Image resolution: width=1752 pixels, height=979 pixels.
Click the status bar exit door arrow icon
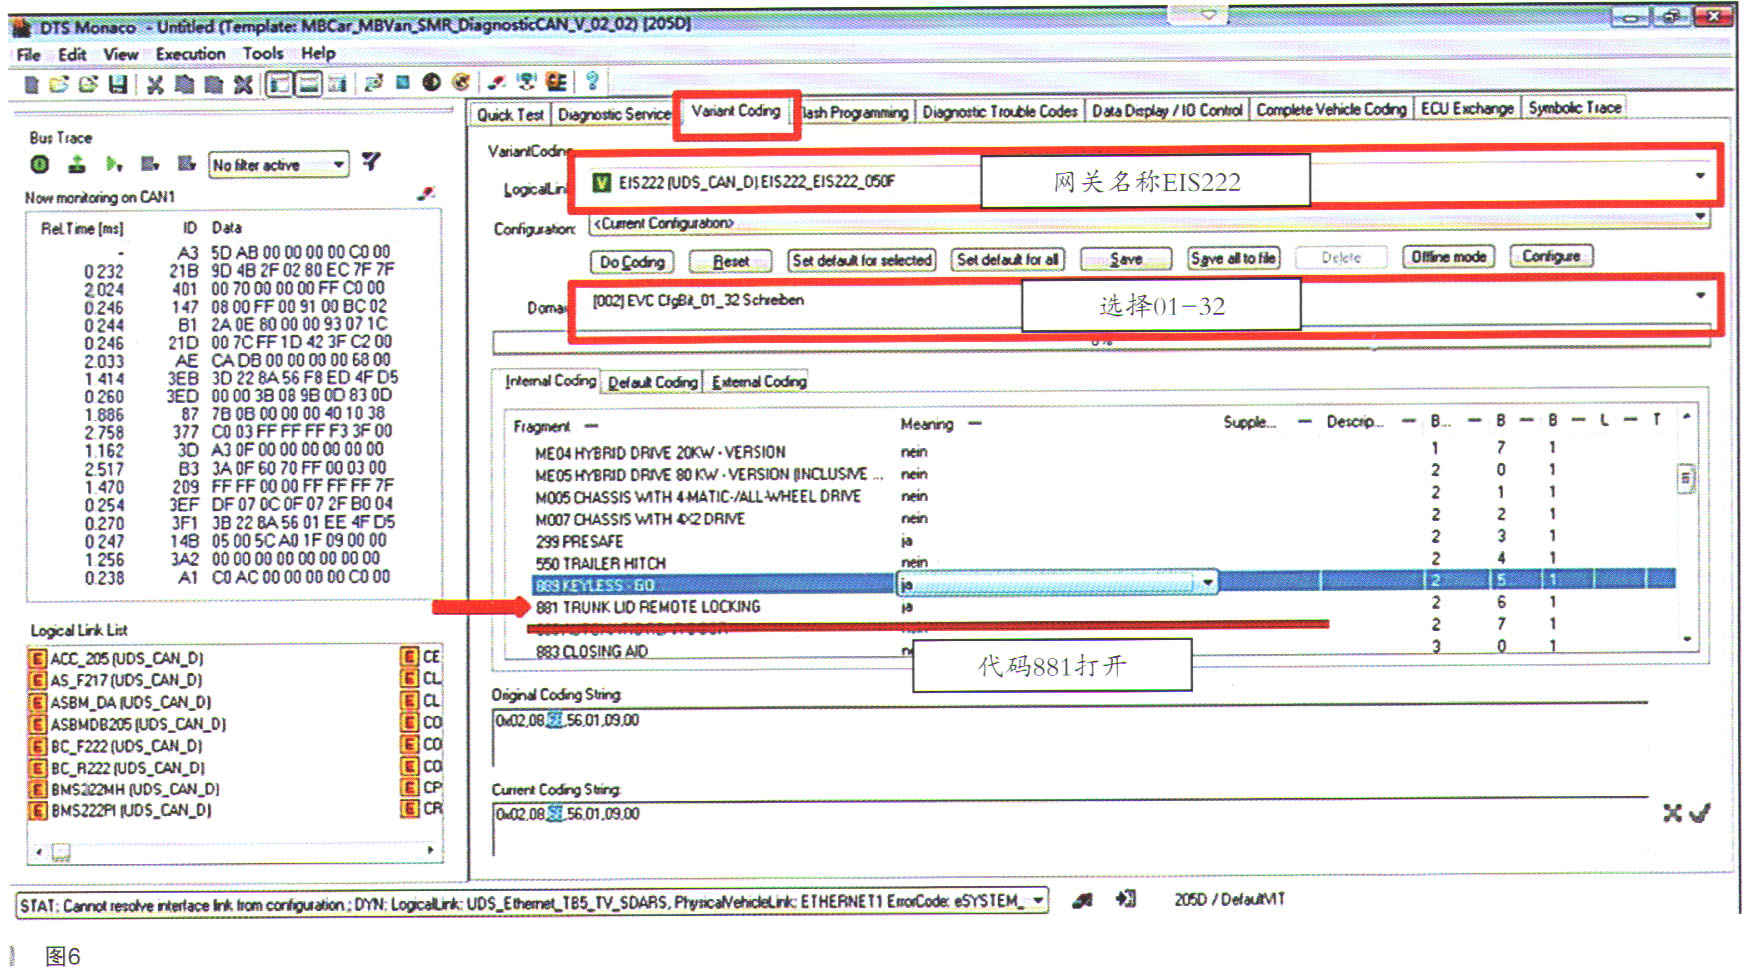[1125, 899]
